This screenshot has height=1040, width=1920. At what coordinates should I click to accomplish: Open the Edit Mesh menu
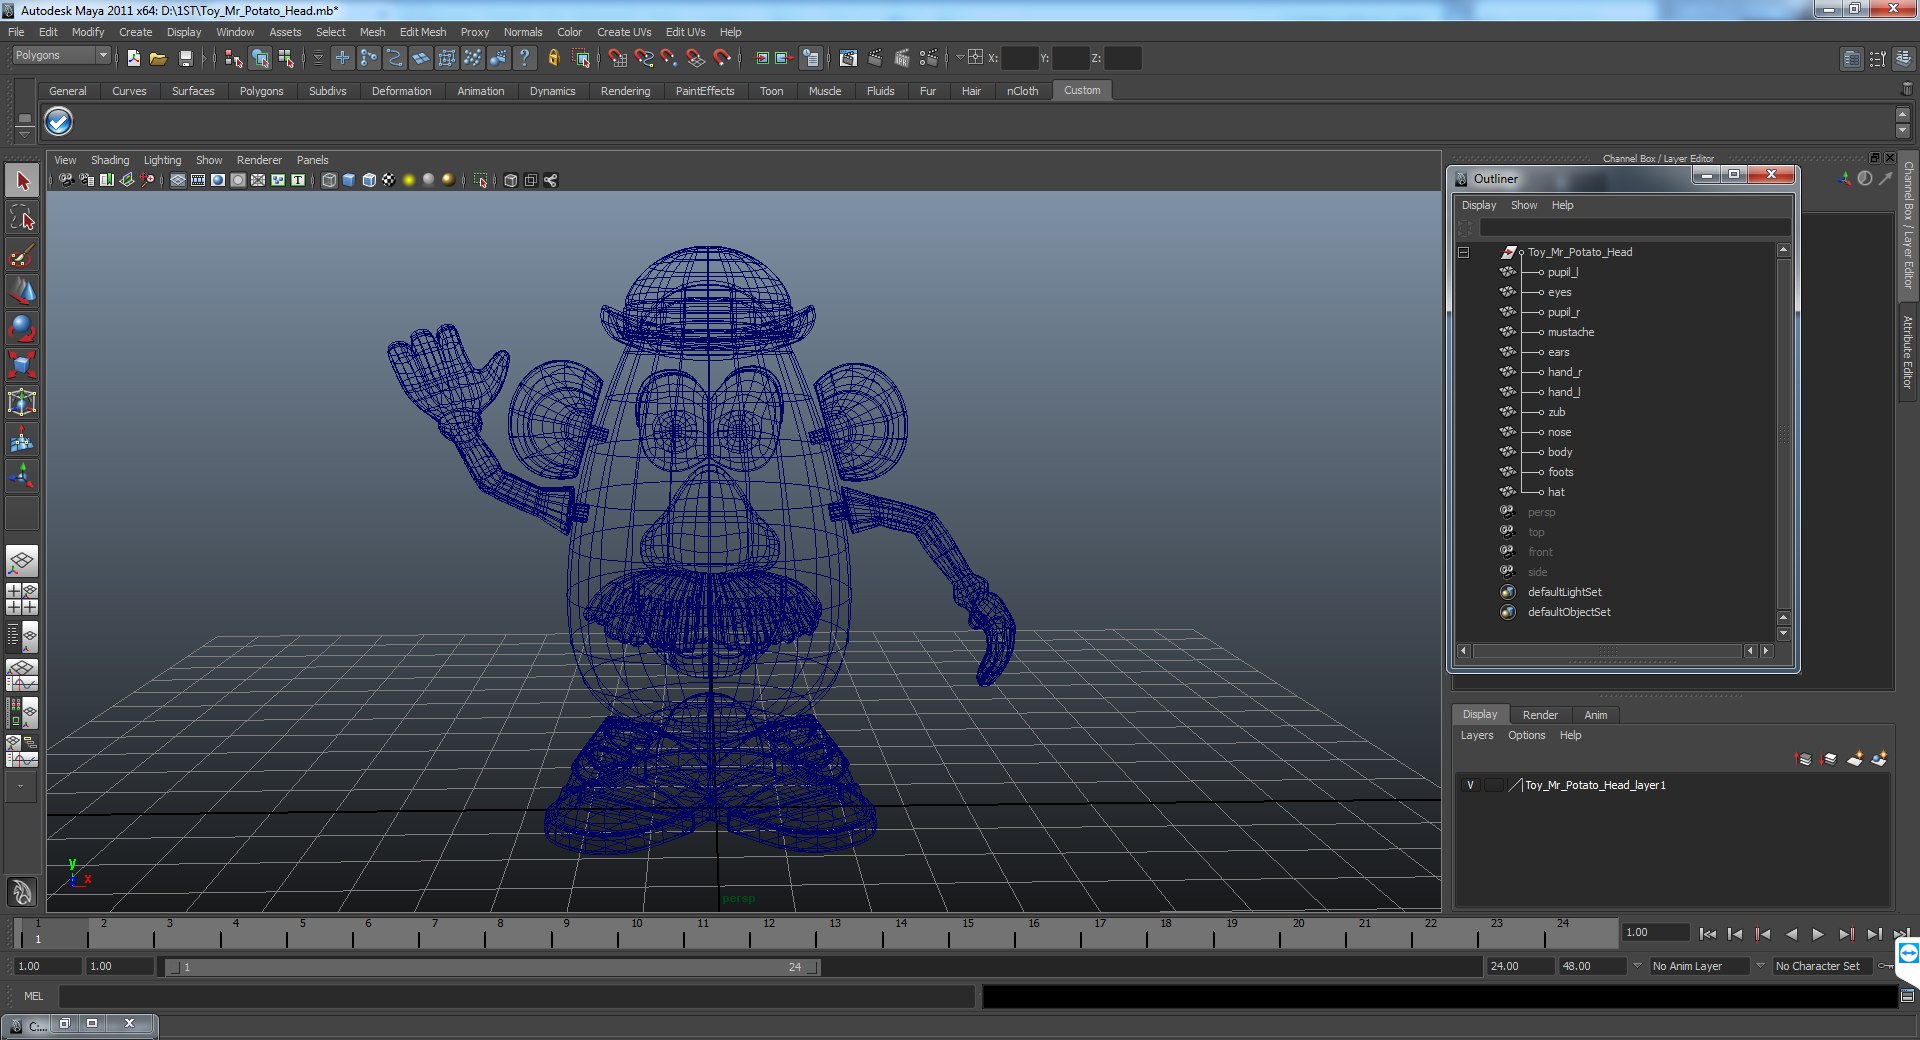click(x=423, y=32)
